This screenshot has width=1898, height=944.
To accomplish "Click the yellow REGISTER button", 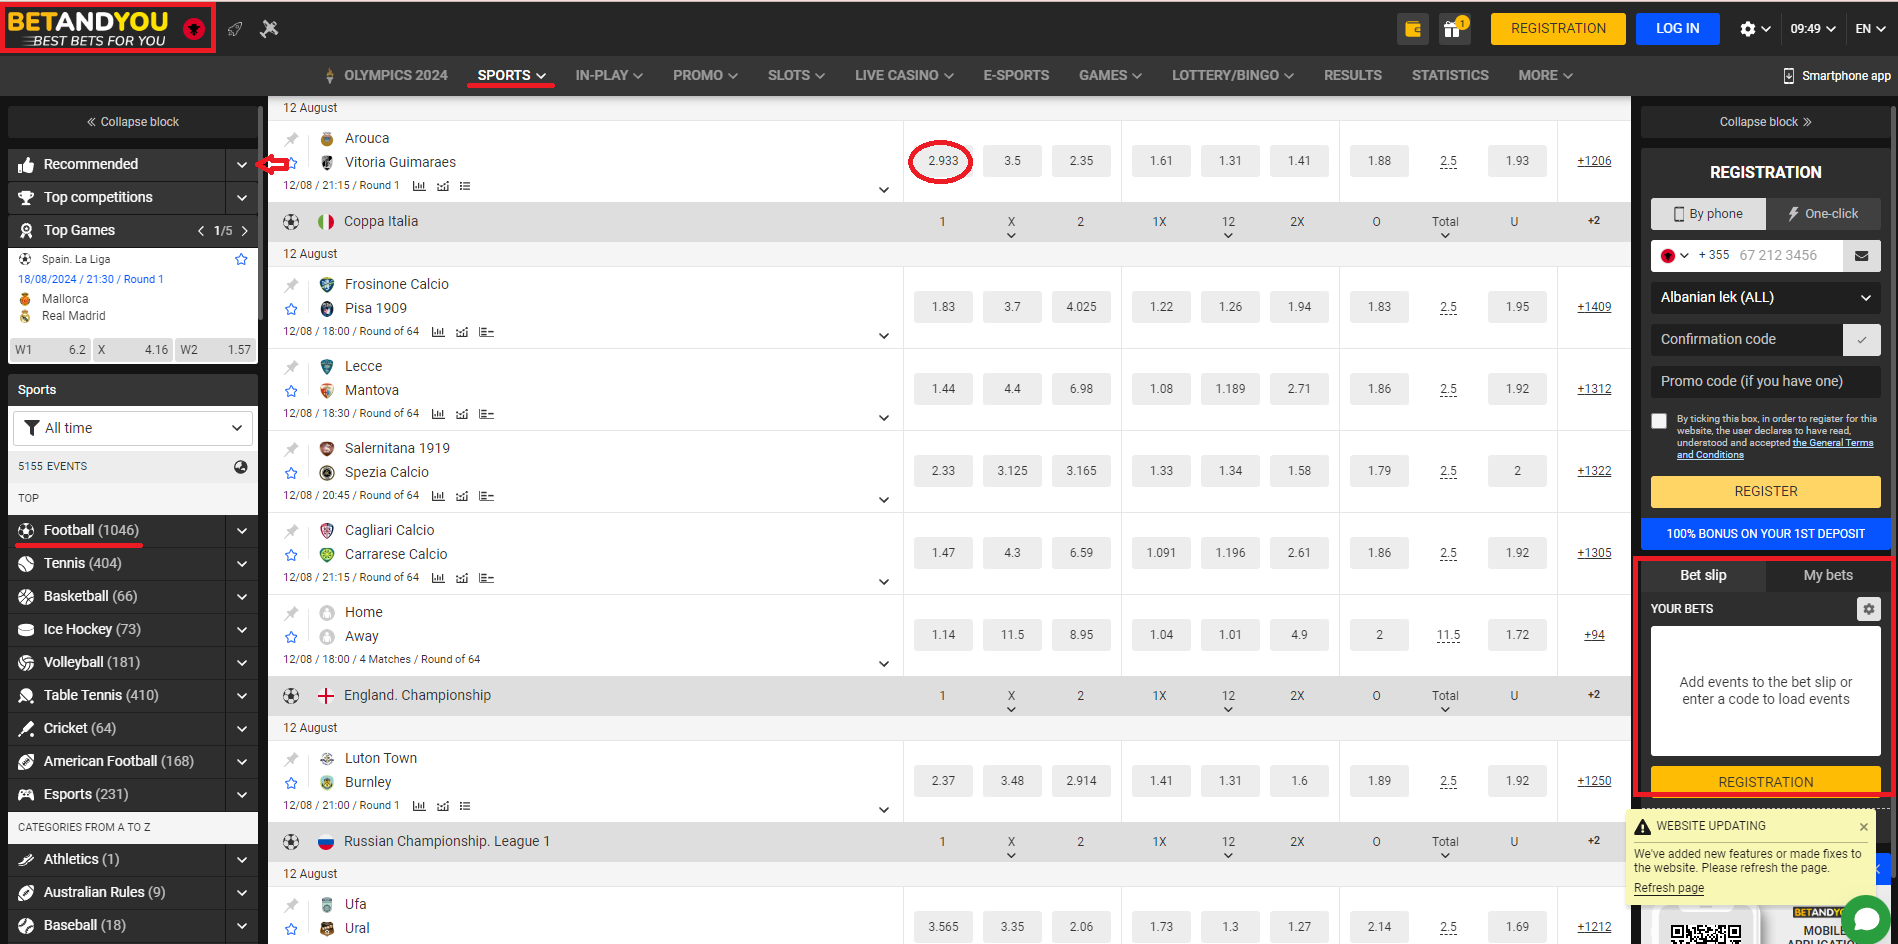I will (1765, 492).
